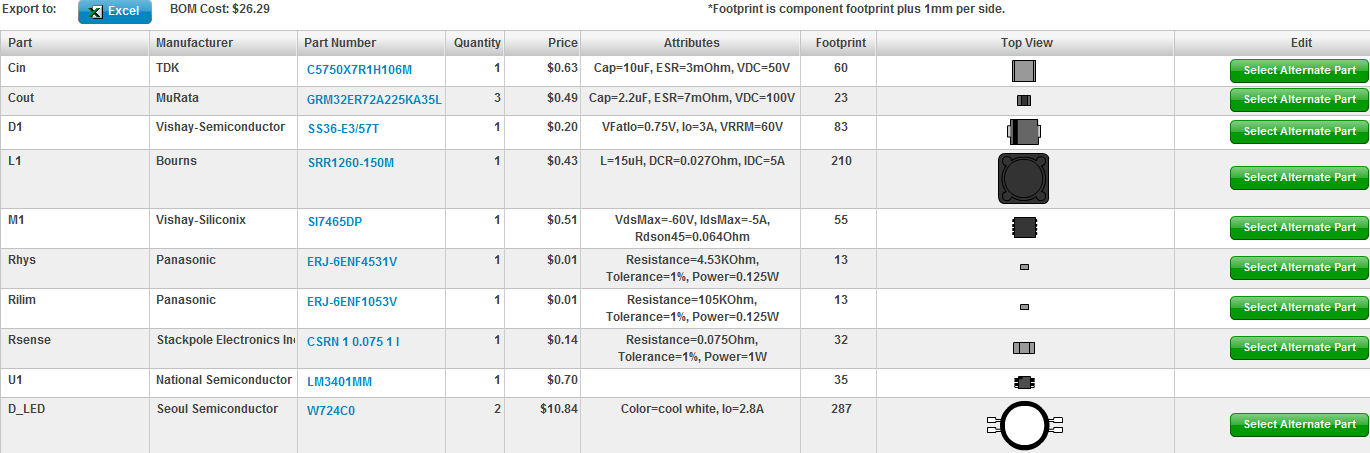Click the D_LED round top view image
1370x453 pixels.
(1023, 426)
